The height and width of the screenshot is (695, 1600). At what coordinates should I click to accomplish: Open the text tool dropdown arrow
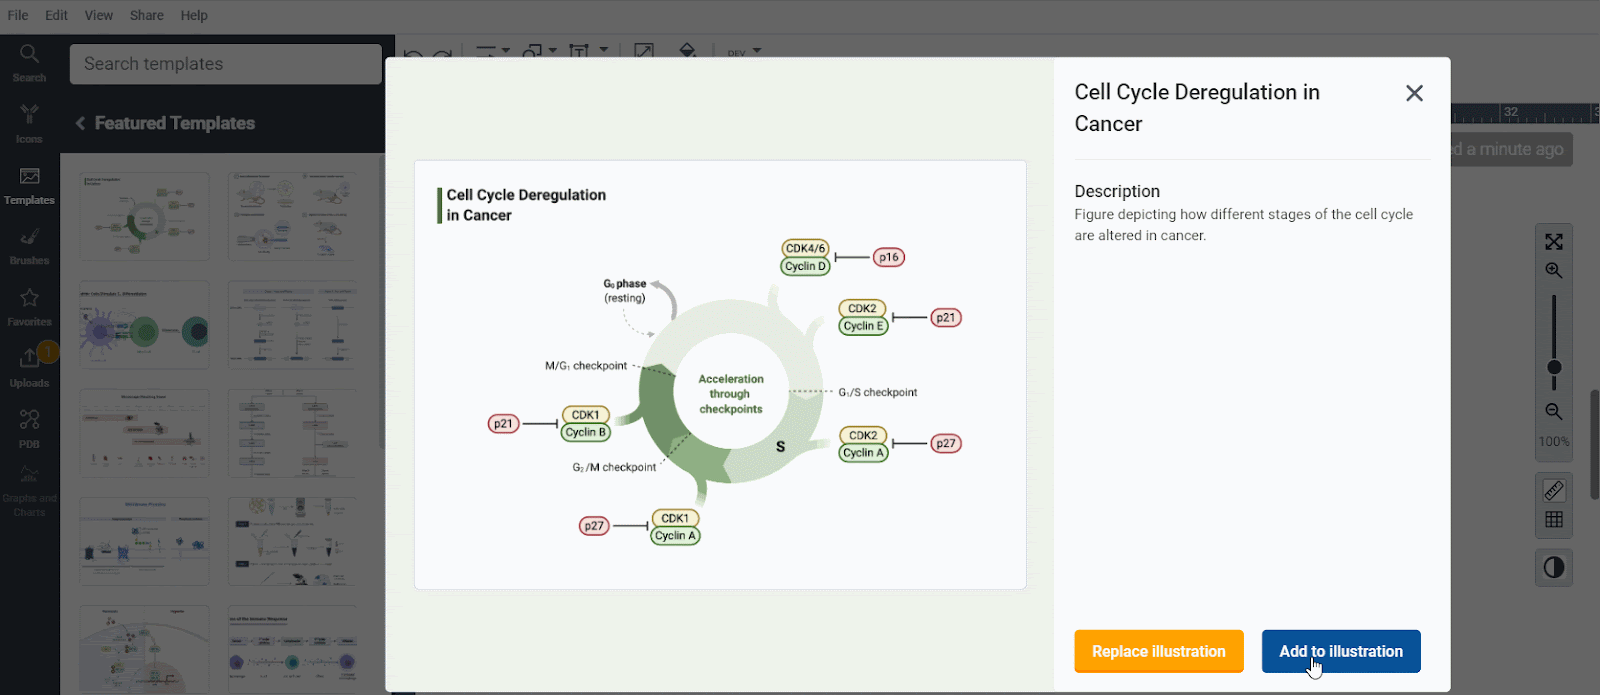pyautogui.click(x=603, y=50)
